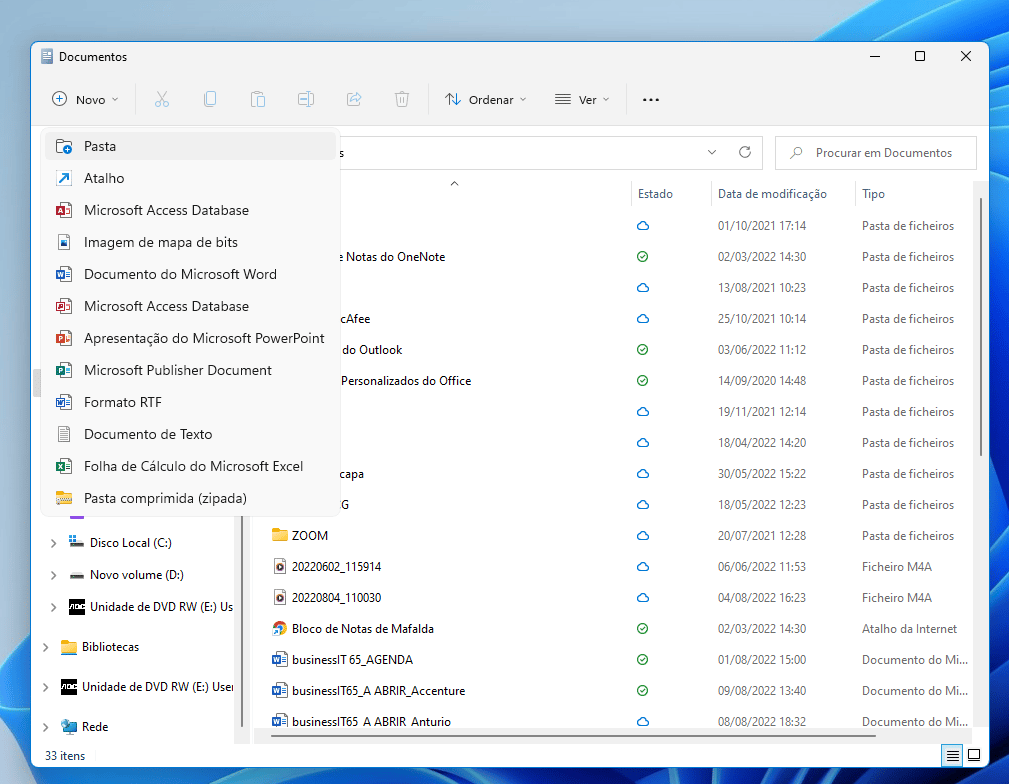1009x784 pixels.
Task: Click the ZOOM folder icon
Action: 279,536
